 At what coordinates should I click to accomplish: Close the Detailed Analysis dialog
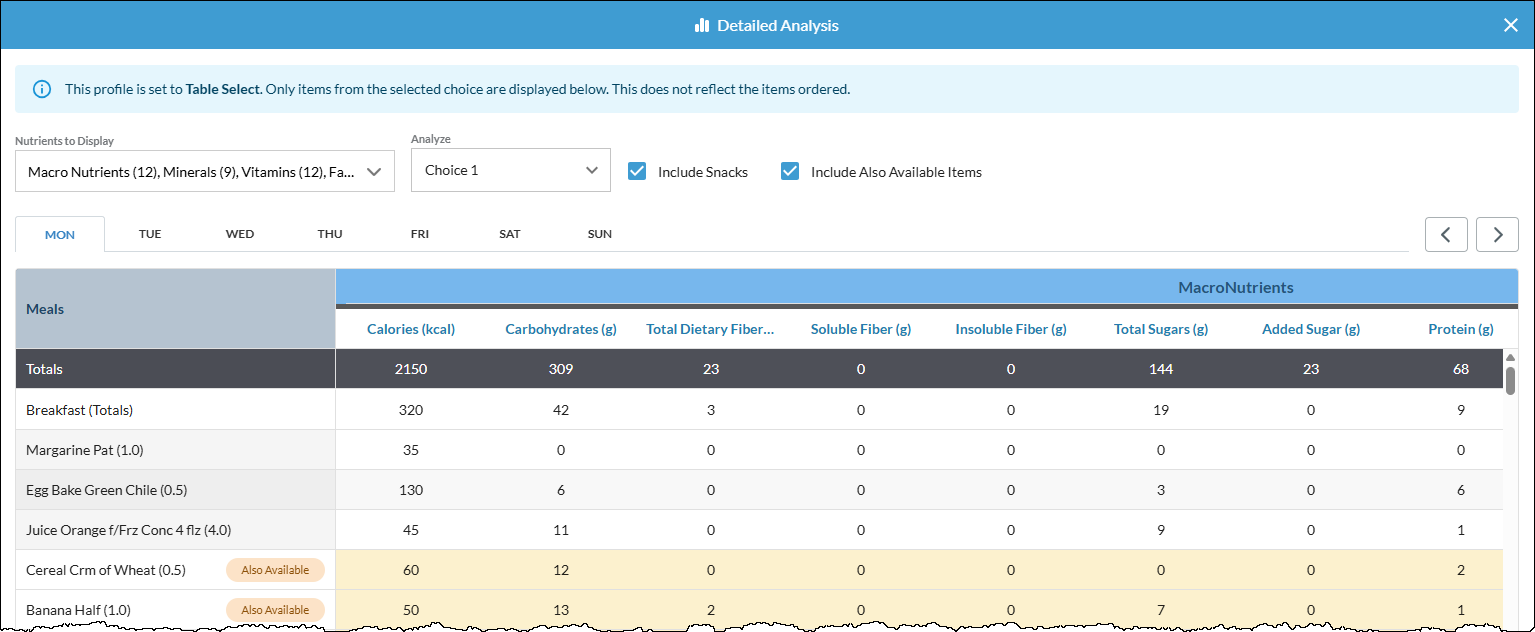coord(1511,25)
